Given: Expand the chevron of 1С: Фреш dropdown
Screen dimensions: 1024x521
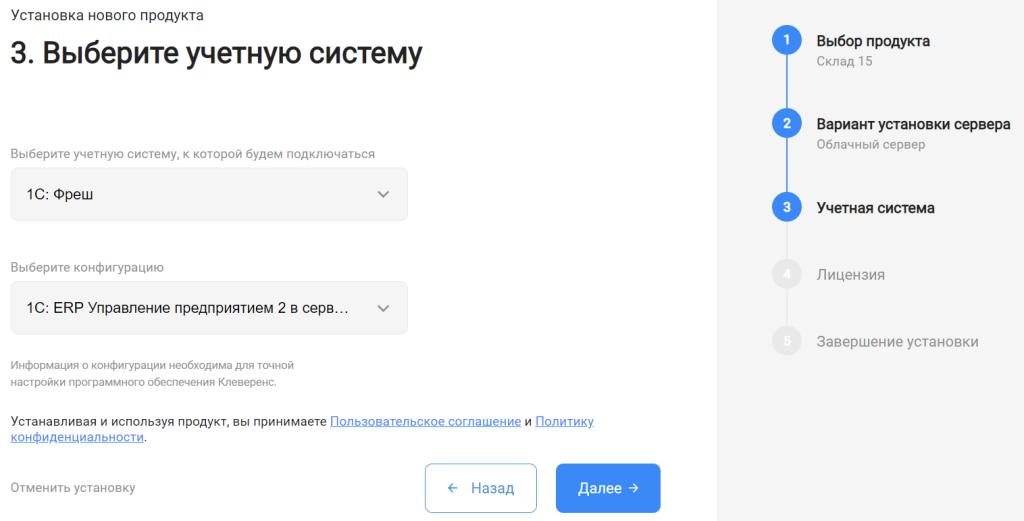Looking at the screenshot, I should point(383,195).
